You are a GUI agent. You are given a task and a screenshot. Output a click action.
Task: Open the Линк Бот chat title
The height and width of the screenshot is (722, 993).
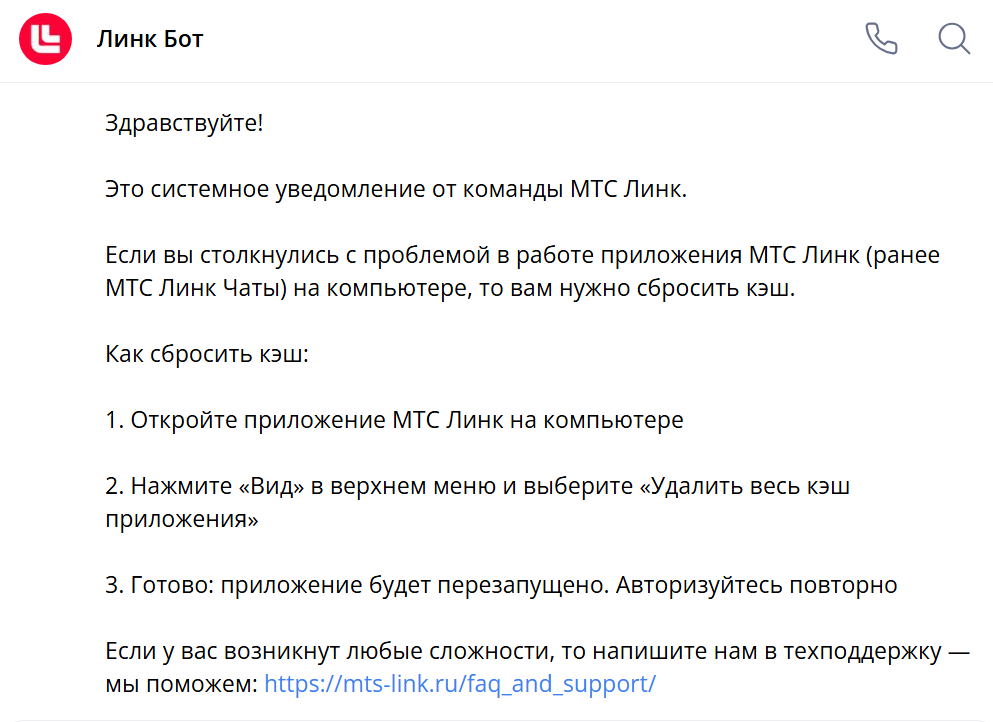pyautogui.click(x=150, y=40)
